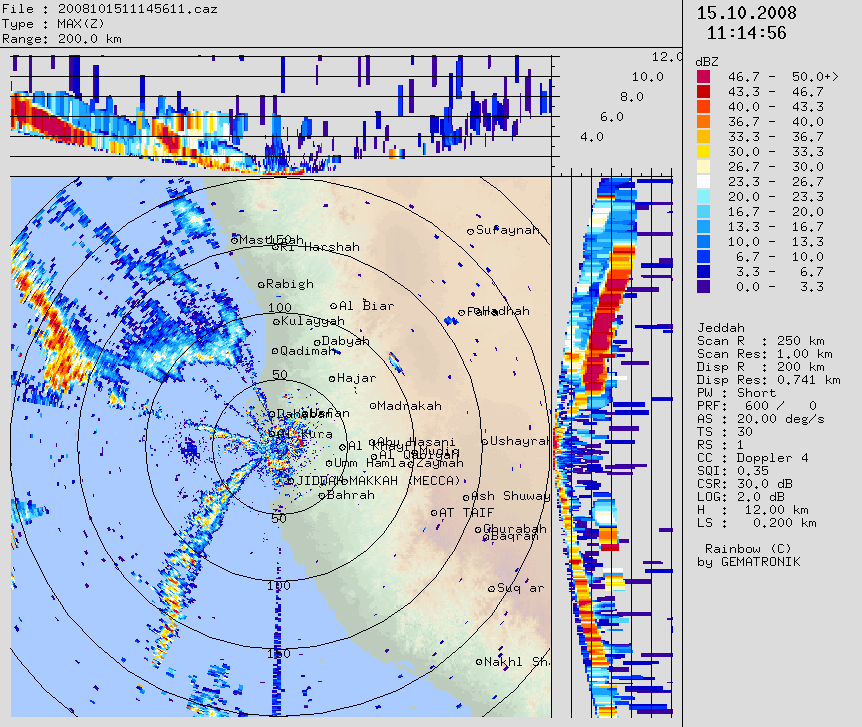Screen dimensions: 862x727
Task: Click the Hajar map label
Action: click(356, 378)
